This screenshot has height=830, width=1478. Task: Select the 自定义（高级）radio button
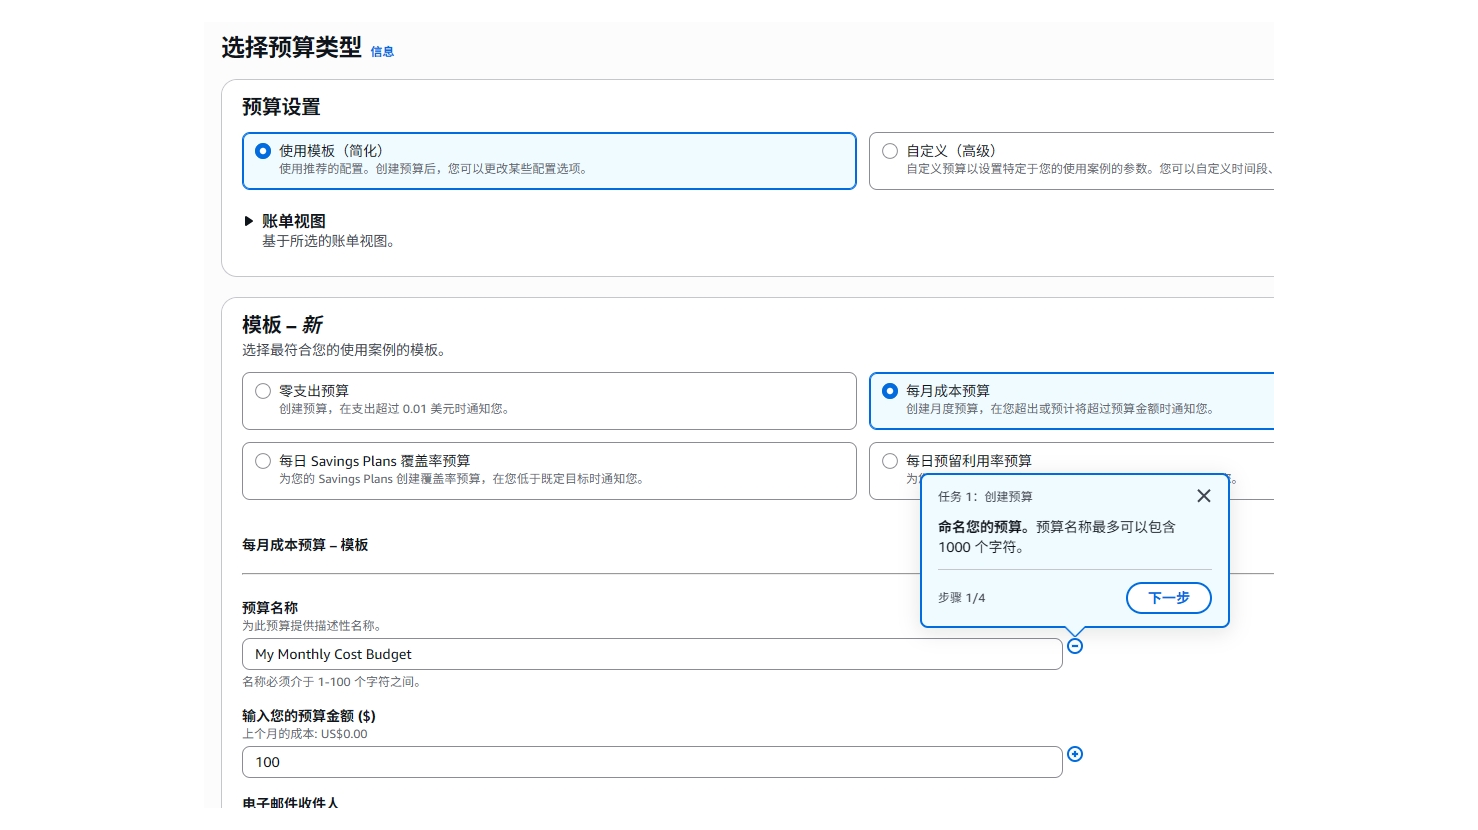890,151
